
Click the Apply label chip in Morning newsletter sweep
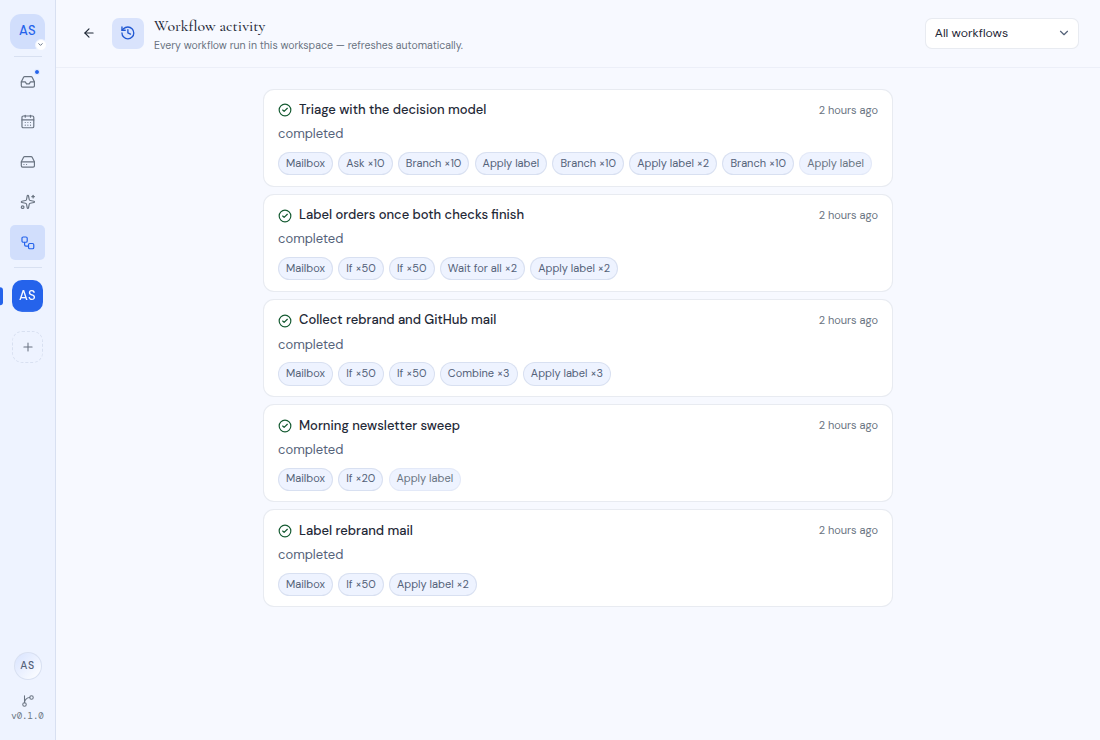tap(424, 479)
